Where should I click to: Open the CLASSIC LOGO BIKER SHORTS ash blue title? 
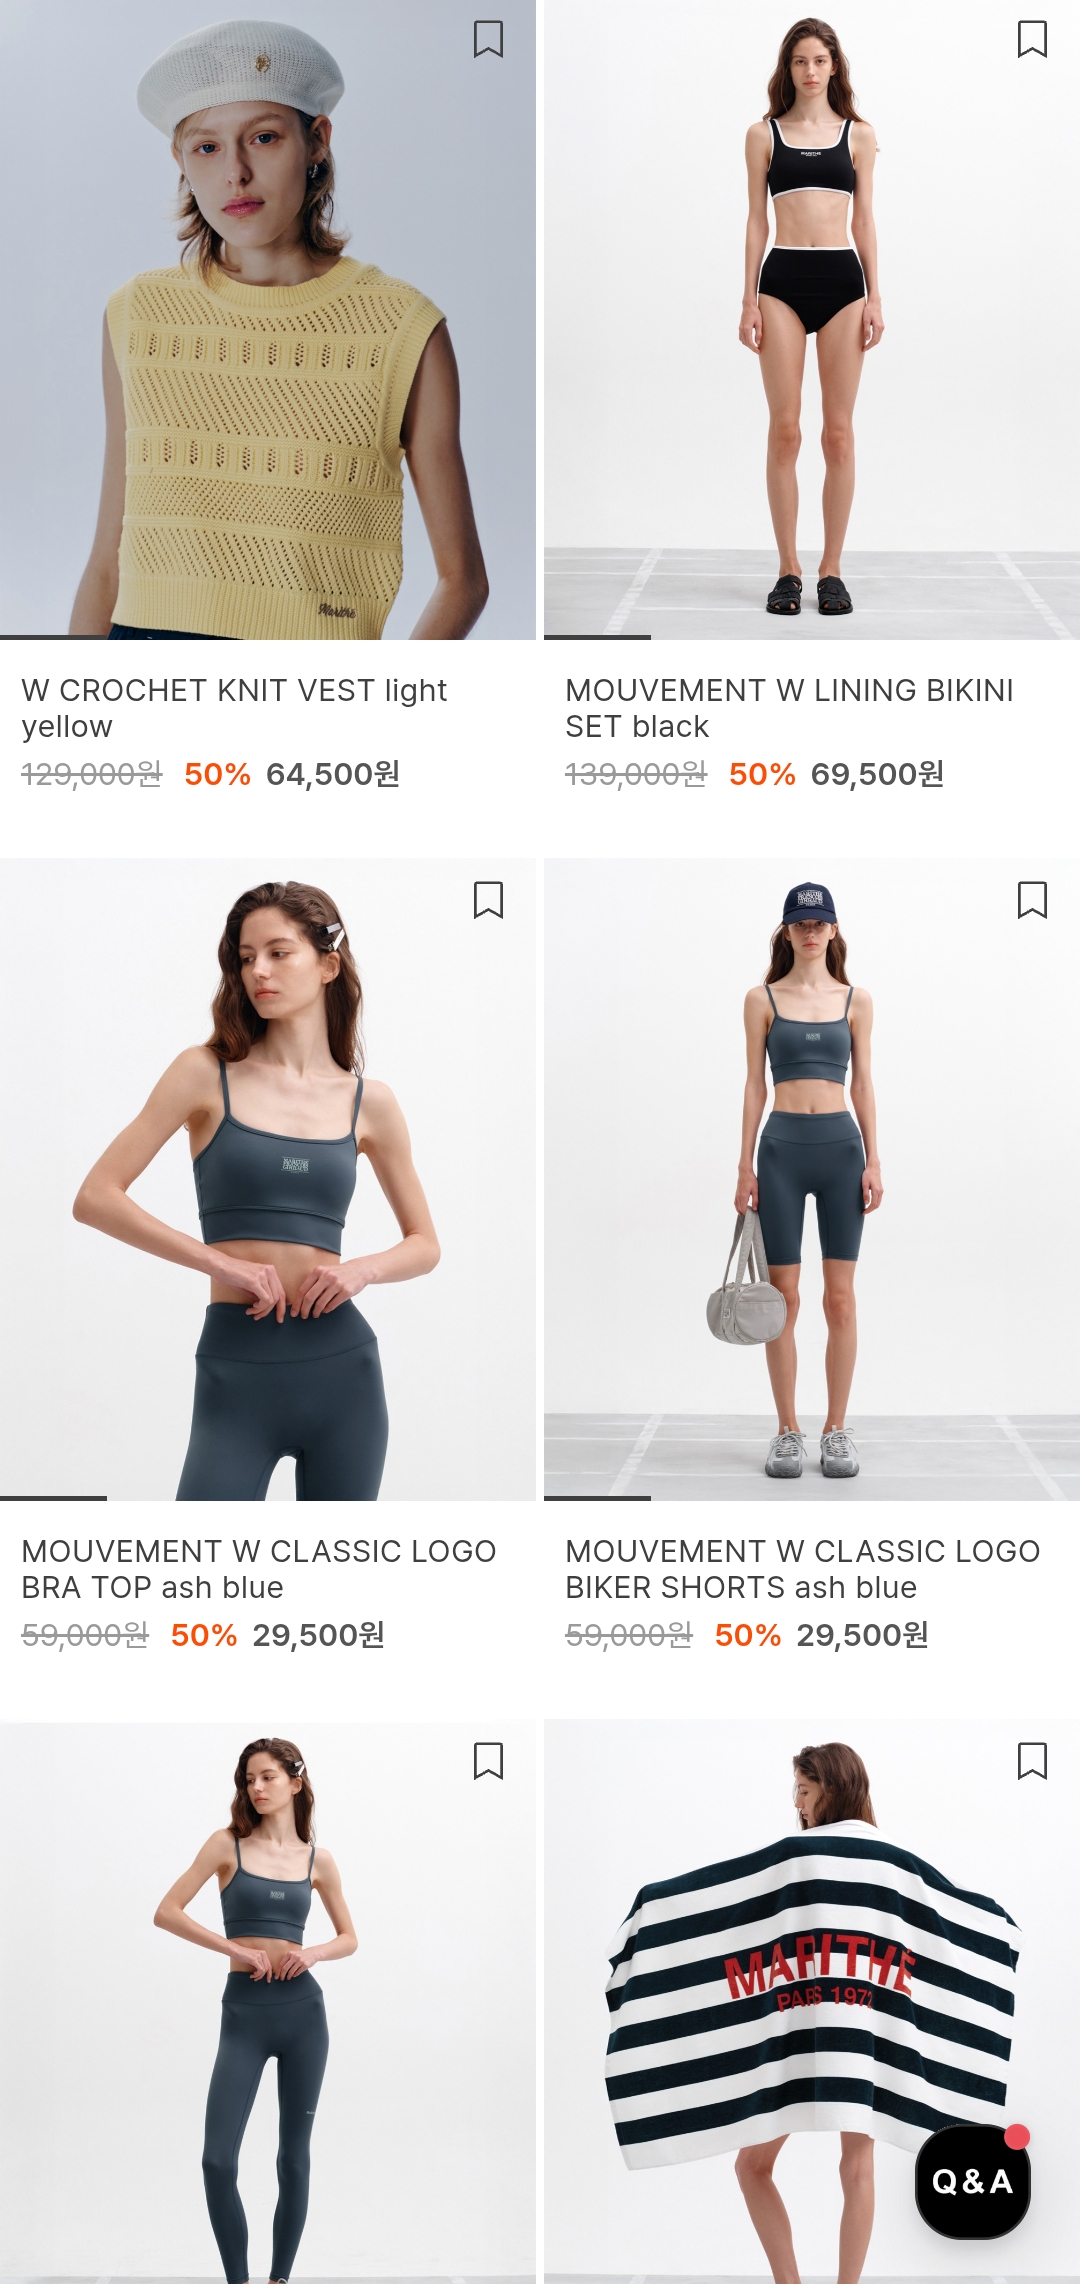coord(803,1569)
